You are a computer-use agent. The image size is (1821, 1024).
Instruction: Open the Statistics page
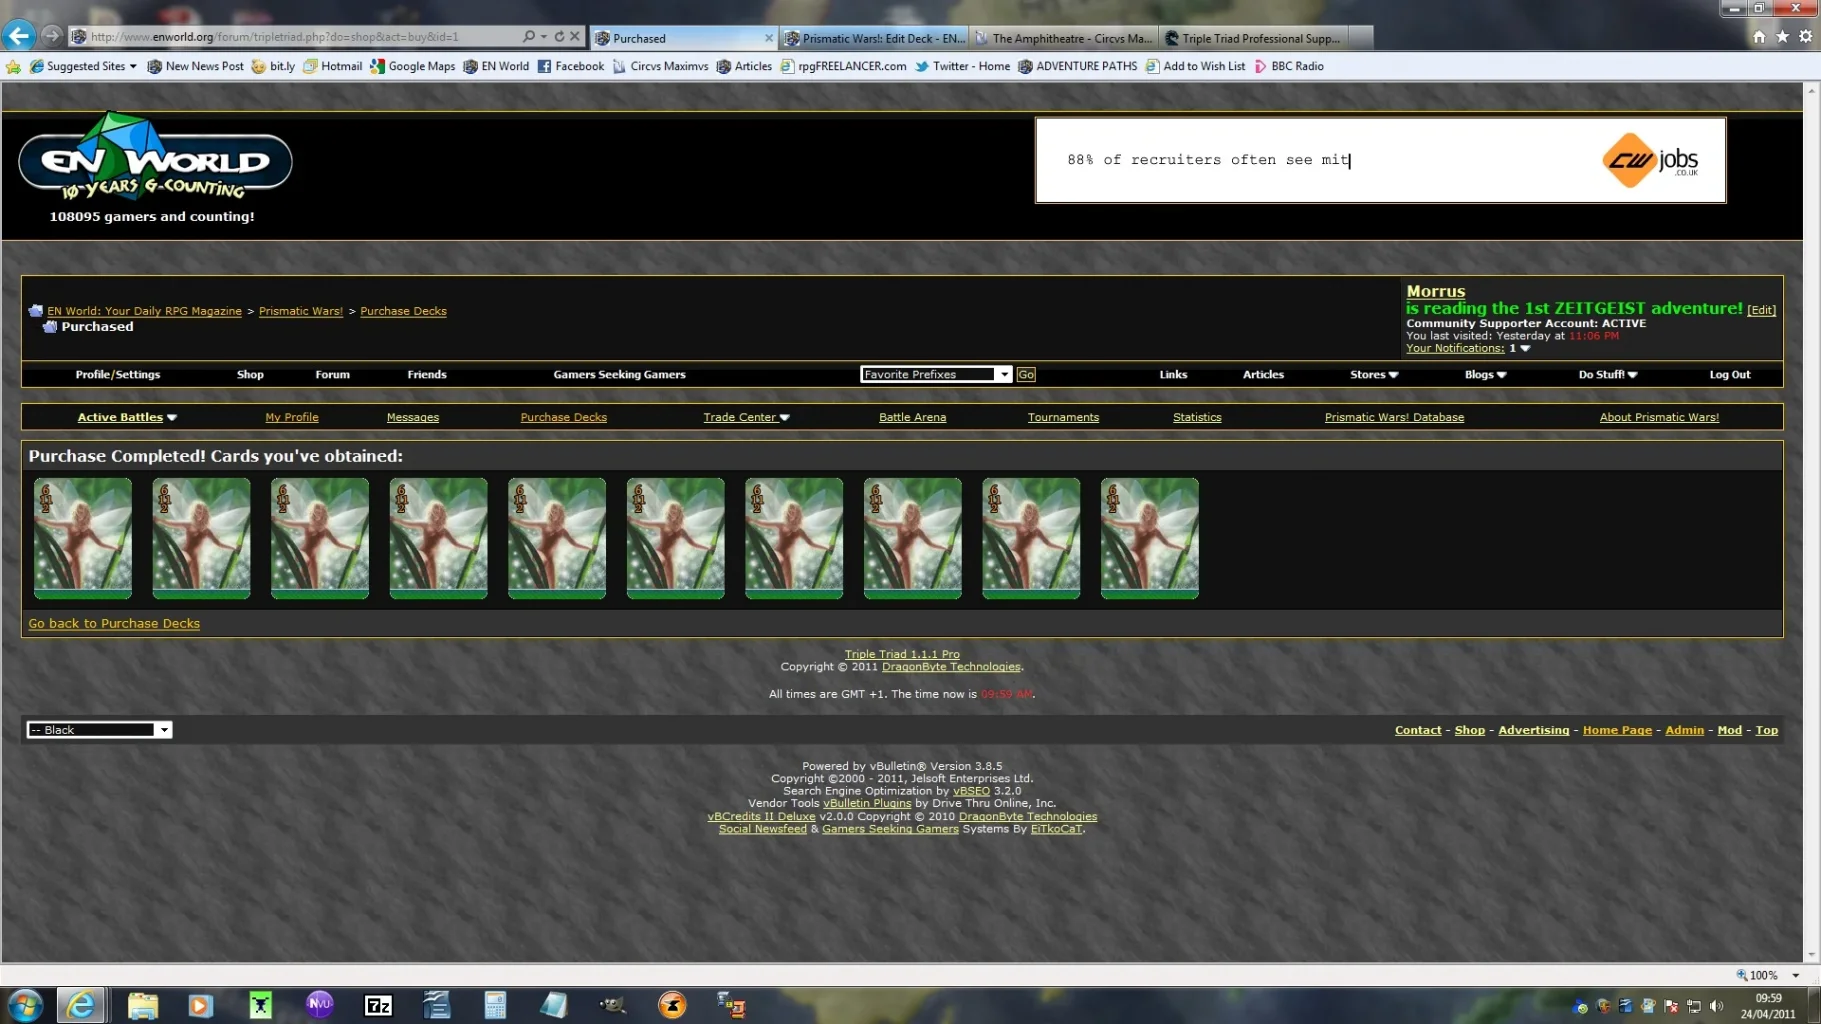click(x=1197, y=417)
